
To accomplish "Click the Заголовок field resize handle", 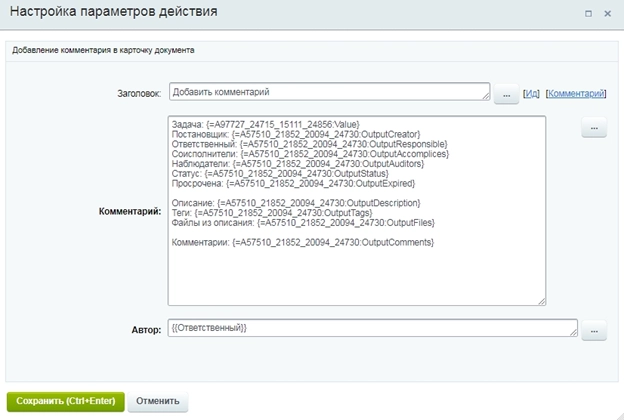I will [486, 98].
